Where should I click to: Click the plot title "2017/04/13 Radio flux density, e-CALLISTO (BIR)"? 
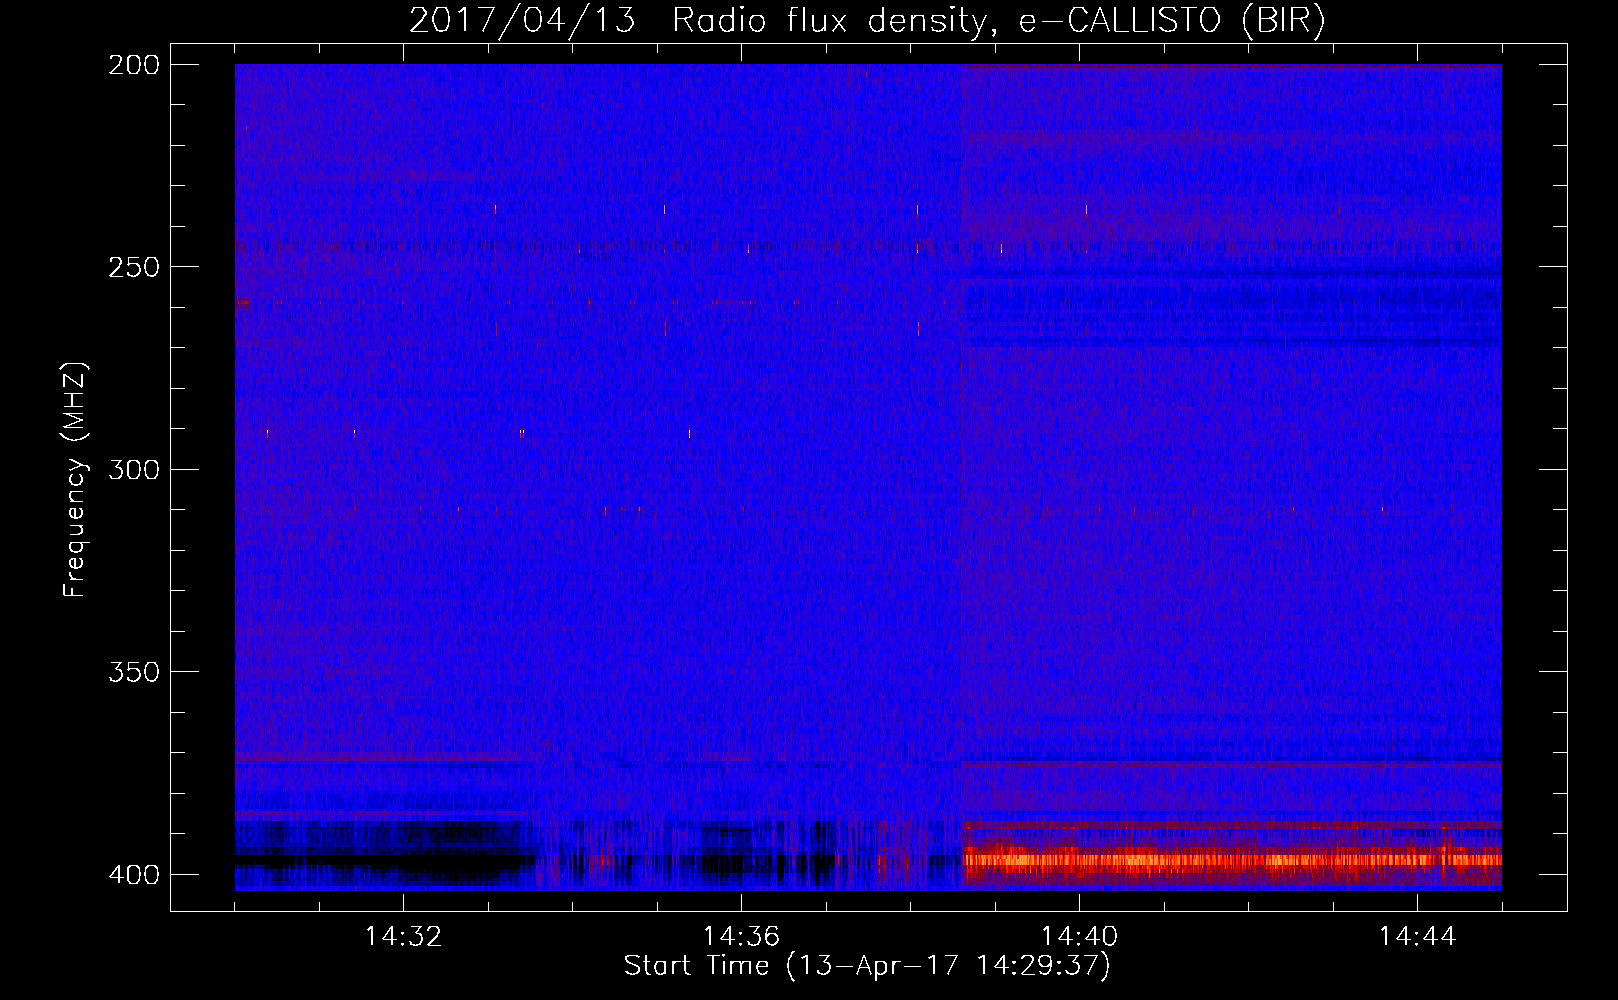pyautogui.click(x=867, y=21)
